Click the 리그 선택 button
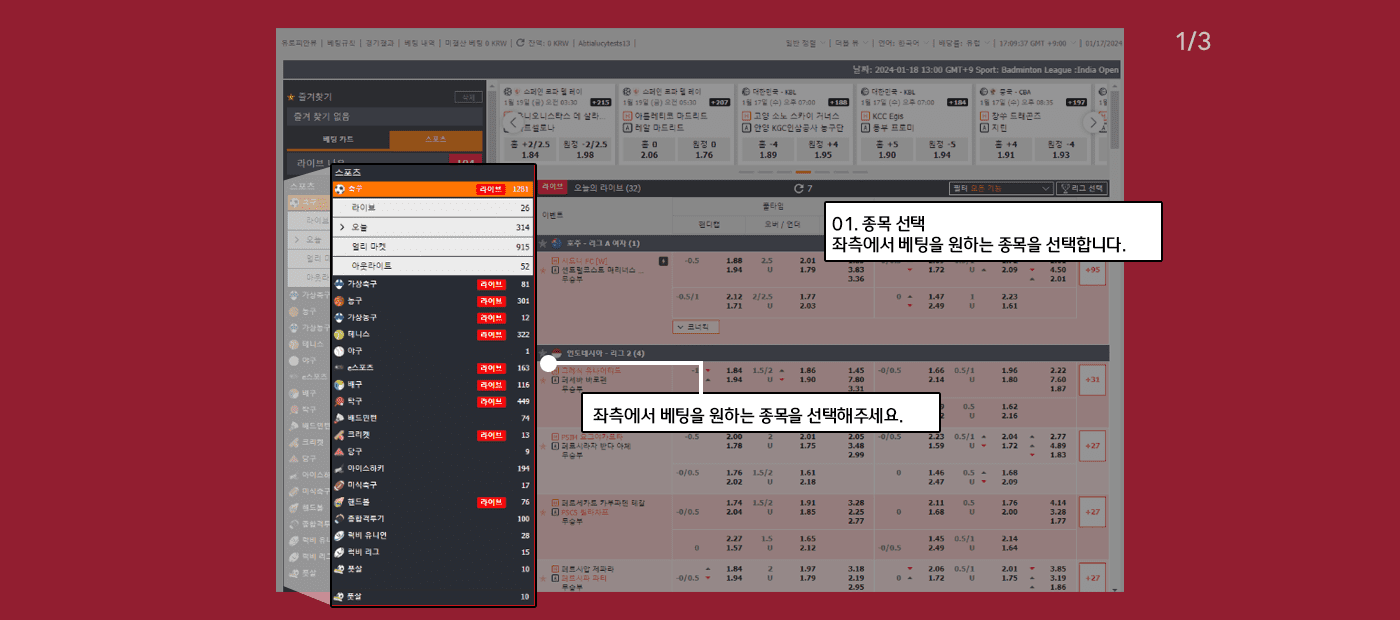 1082,188
